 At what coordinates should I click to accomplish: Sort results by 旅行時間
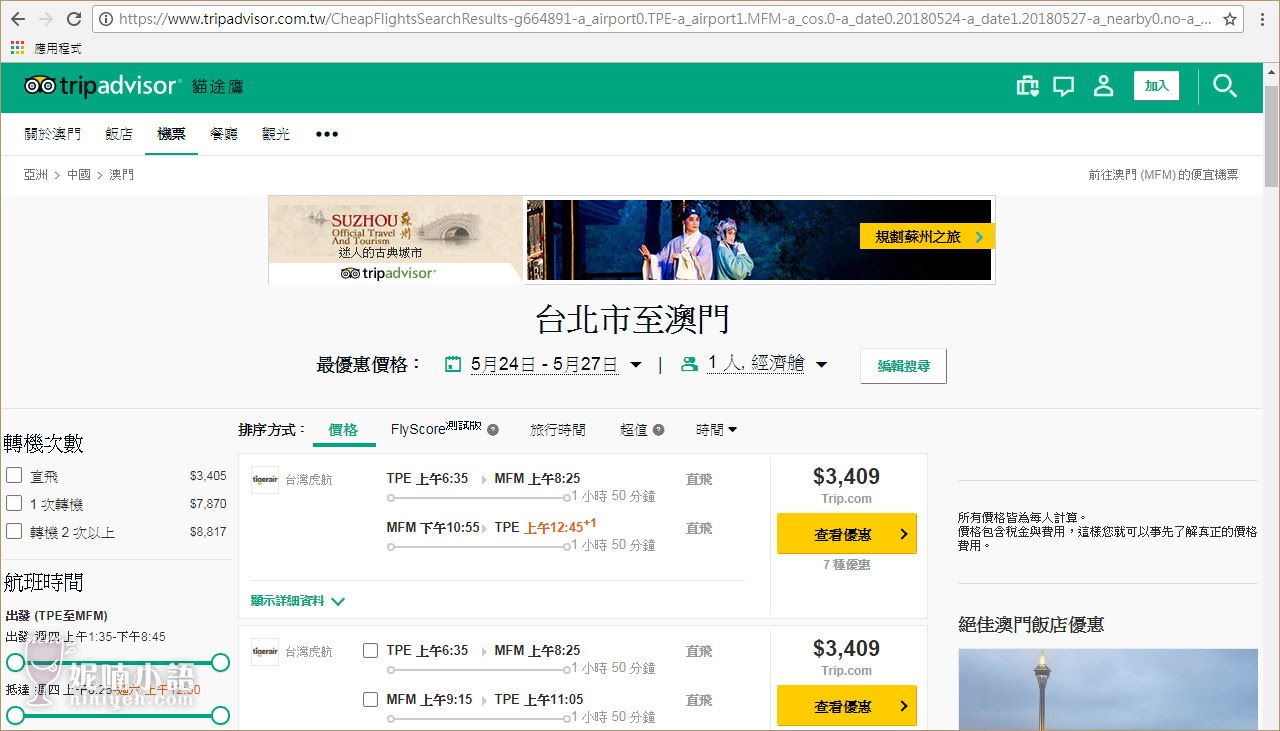558,430
